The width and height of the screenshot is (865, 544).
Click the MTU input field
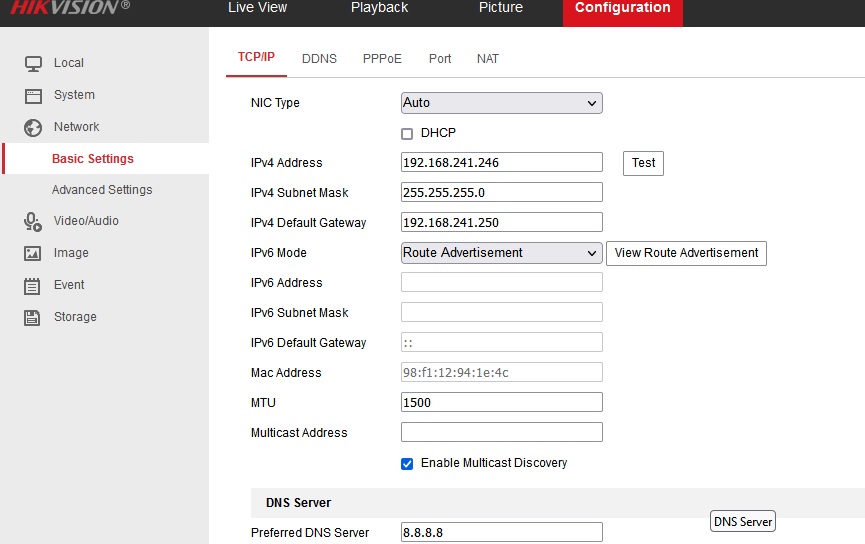click(501, 402)
